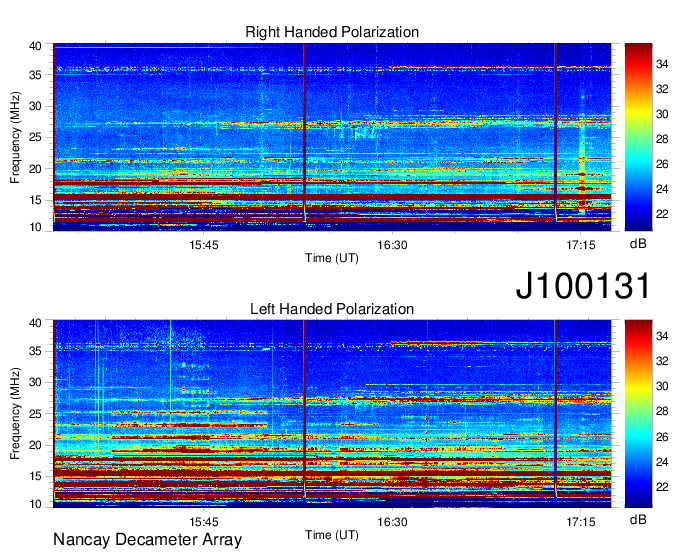Click the 28 dB label on the upper color bar

click(662, 139)
